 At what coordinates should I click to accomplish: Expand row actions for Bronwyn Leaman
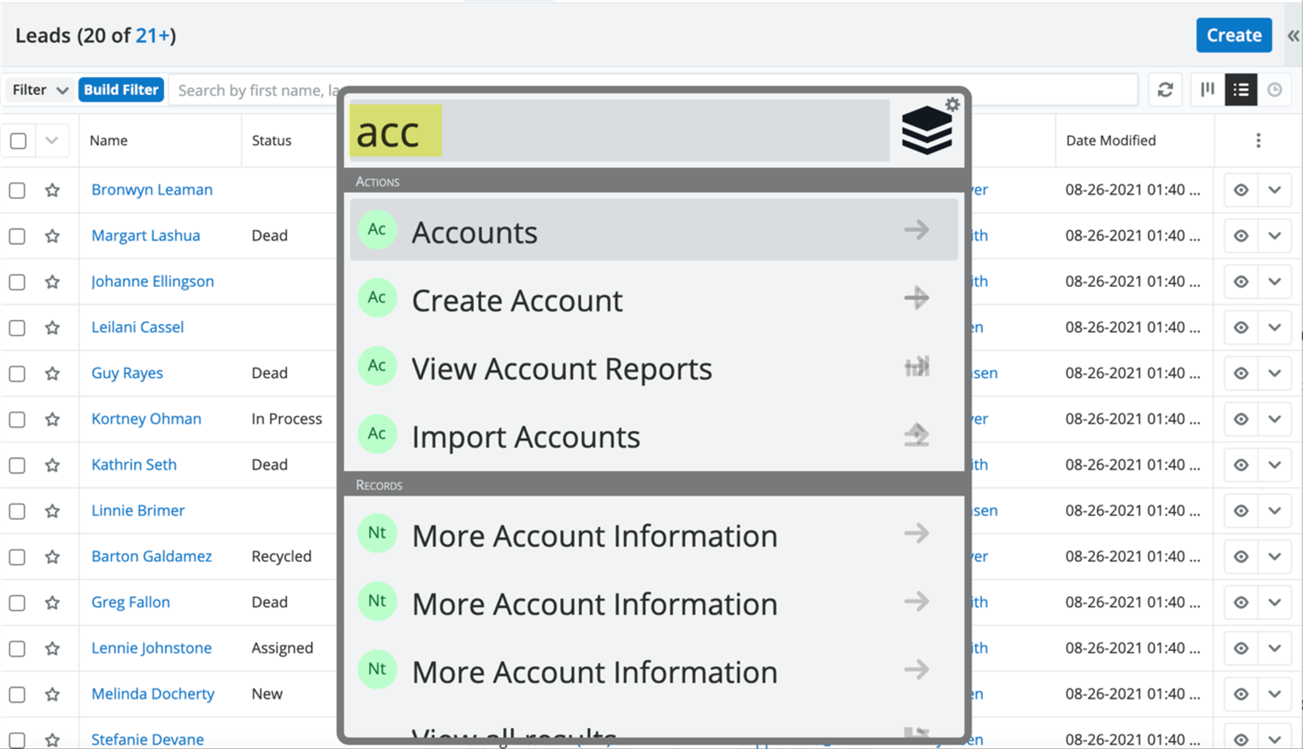point(1274,190)
